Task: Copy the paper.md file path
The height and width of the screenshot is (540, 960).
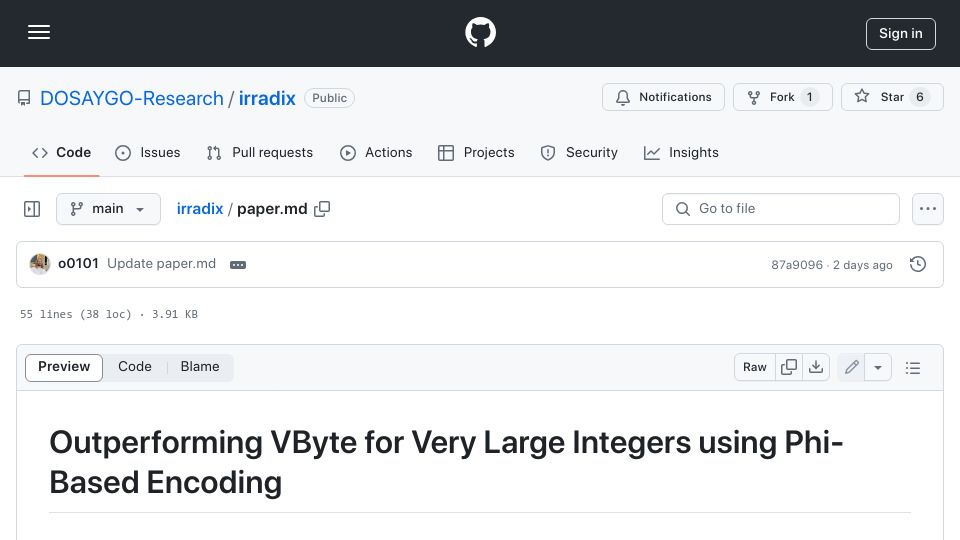Action: pyautogui.click(x=322, y=209)
